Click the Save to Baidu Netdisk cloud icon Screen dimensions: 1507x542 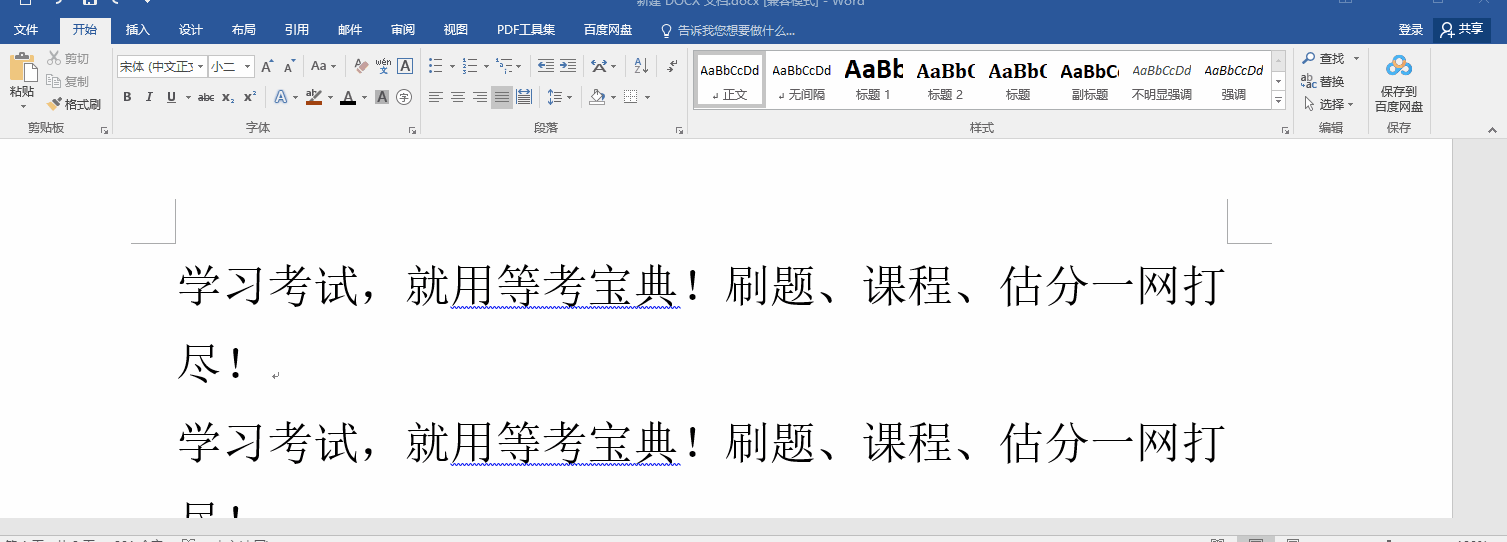click(1398, 67)
